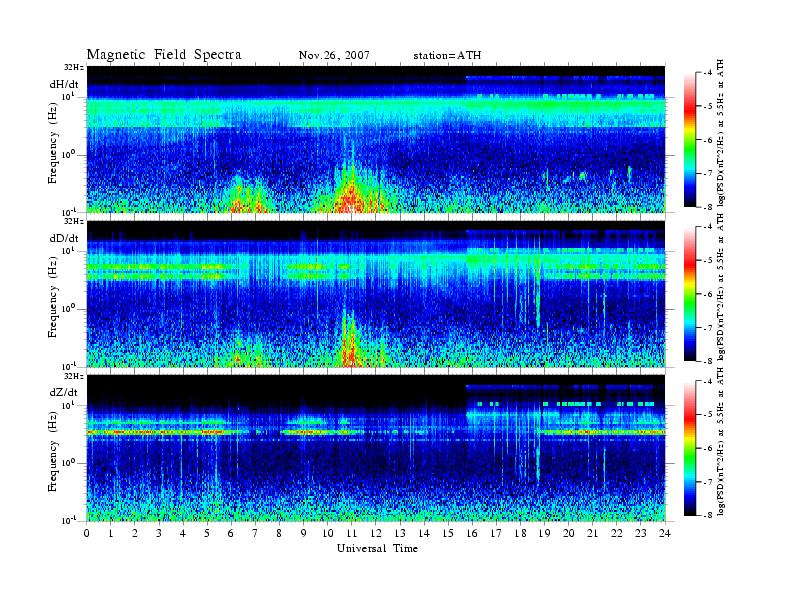Click the "-7" tick on the dD/dt color bar
Viewport: 792px width, 612px height.
[x=709, y=328]
